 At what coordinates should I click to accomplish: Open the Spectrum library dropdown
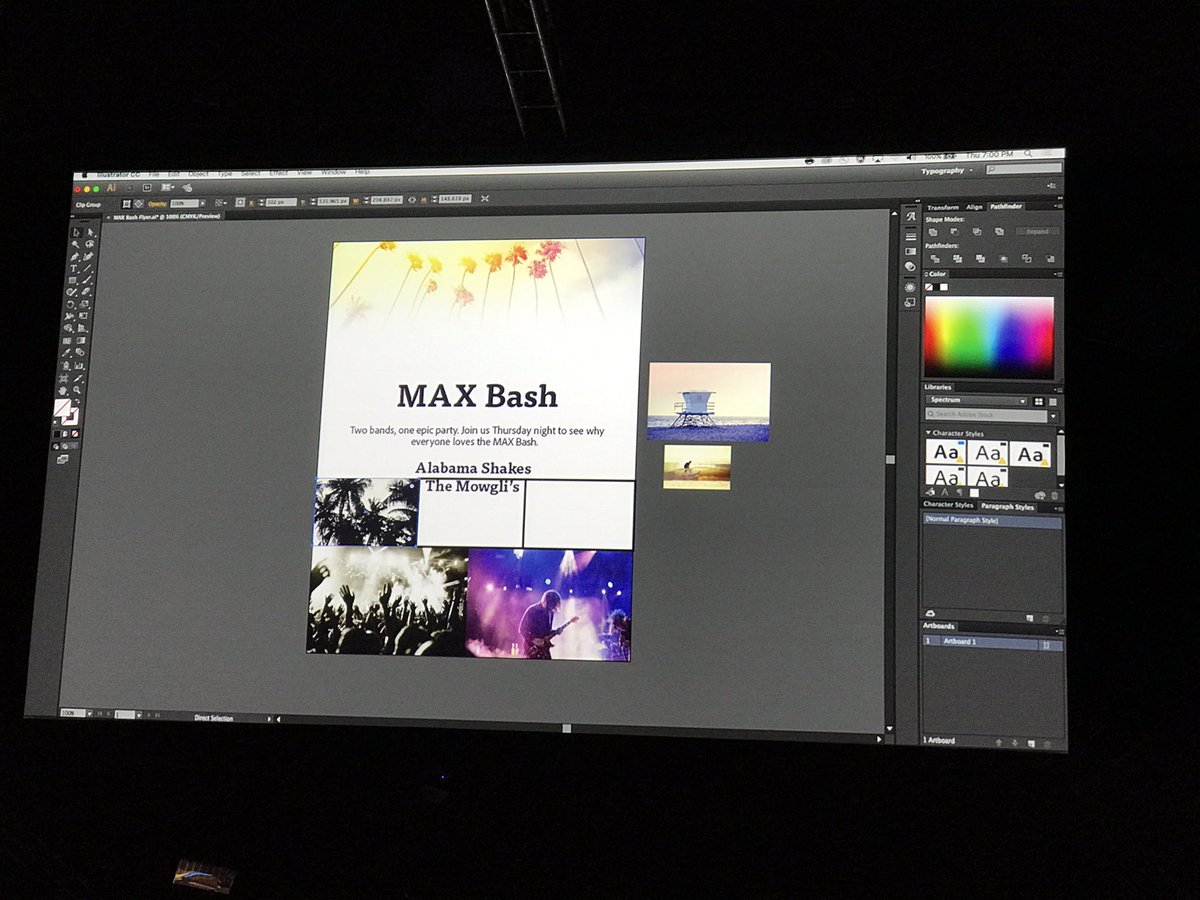pyautogui.click(x=977, y=401)
